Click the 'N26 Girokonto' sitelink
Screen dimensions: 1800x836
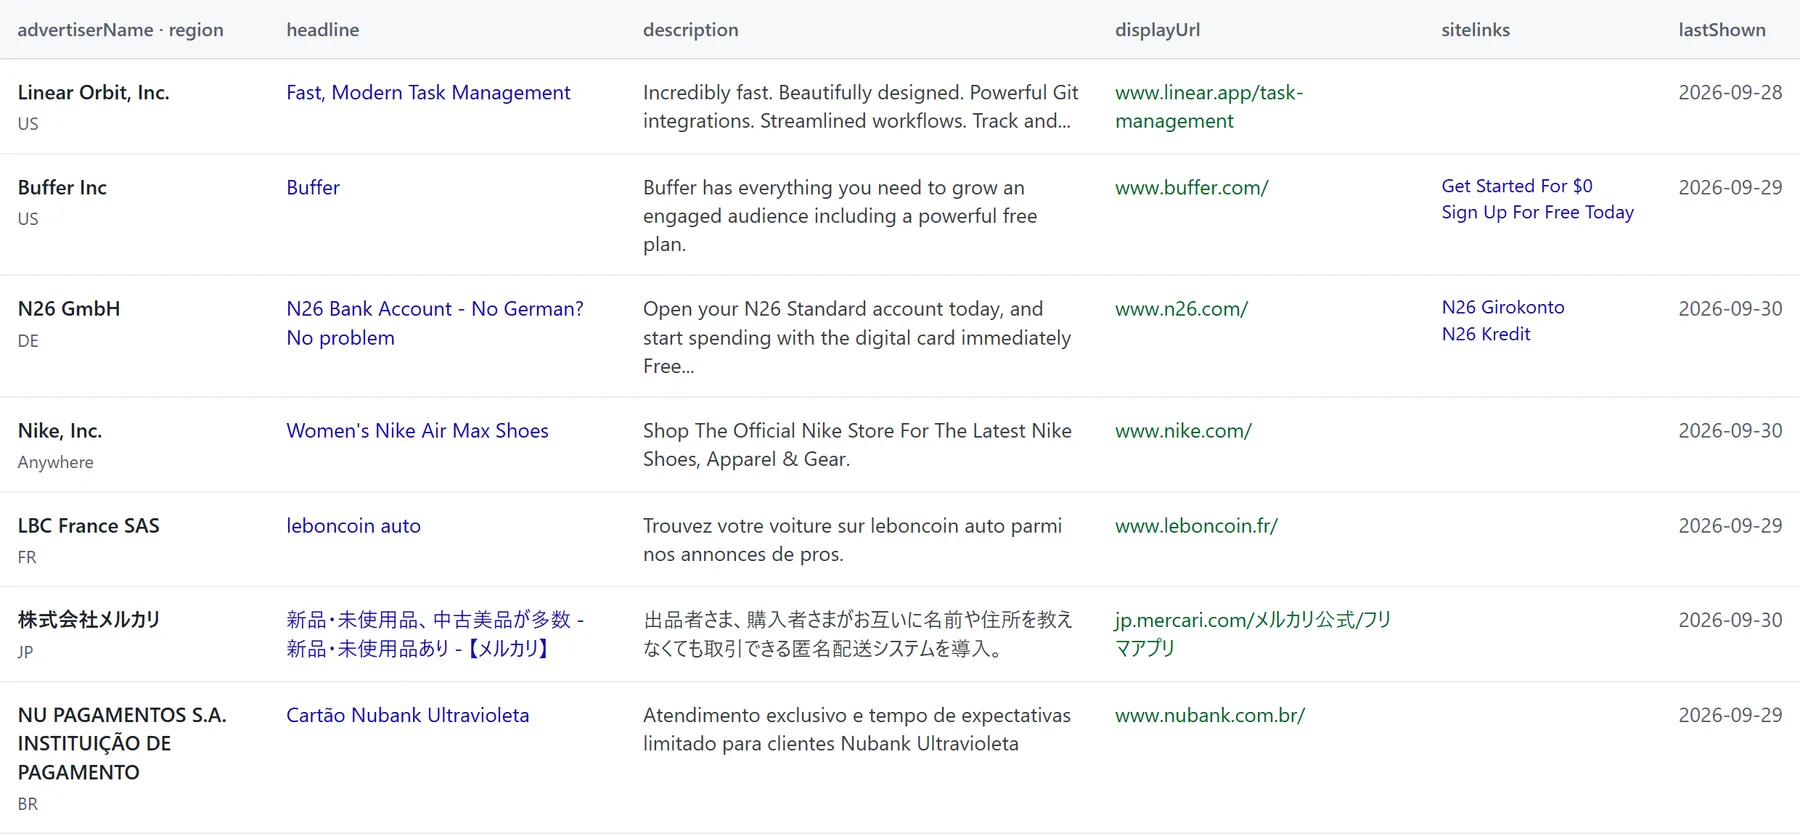click(1503, 308)
